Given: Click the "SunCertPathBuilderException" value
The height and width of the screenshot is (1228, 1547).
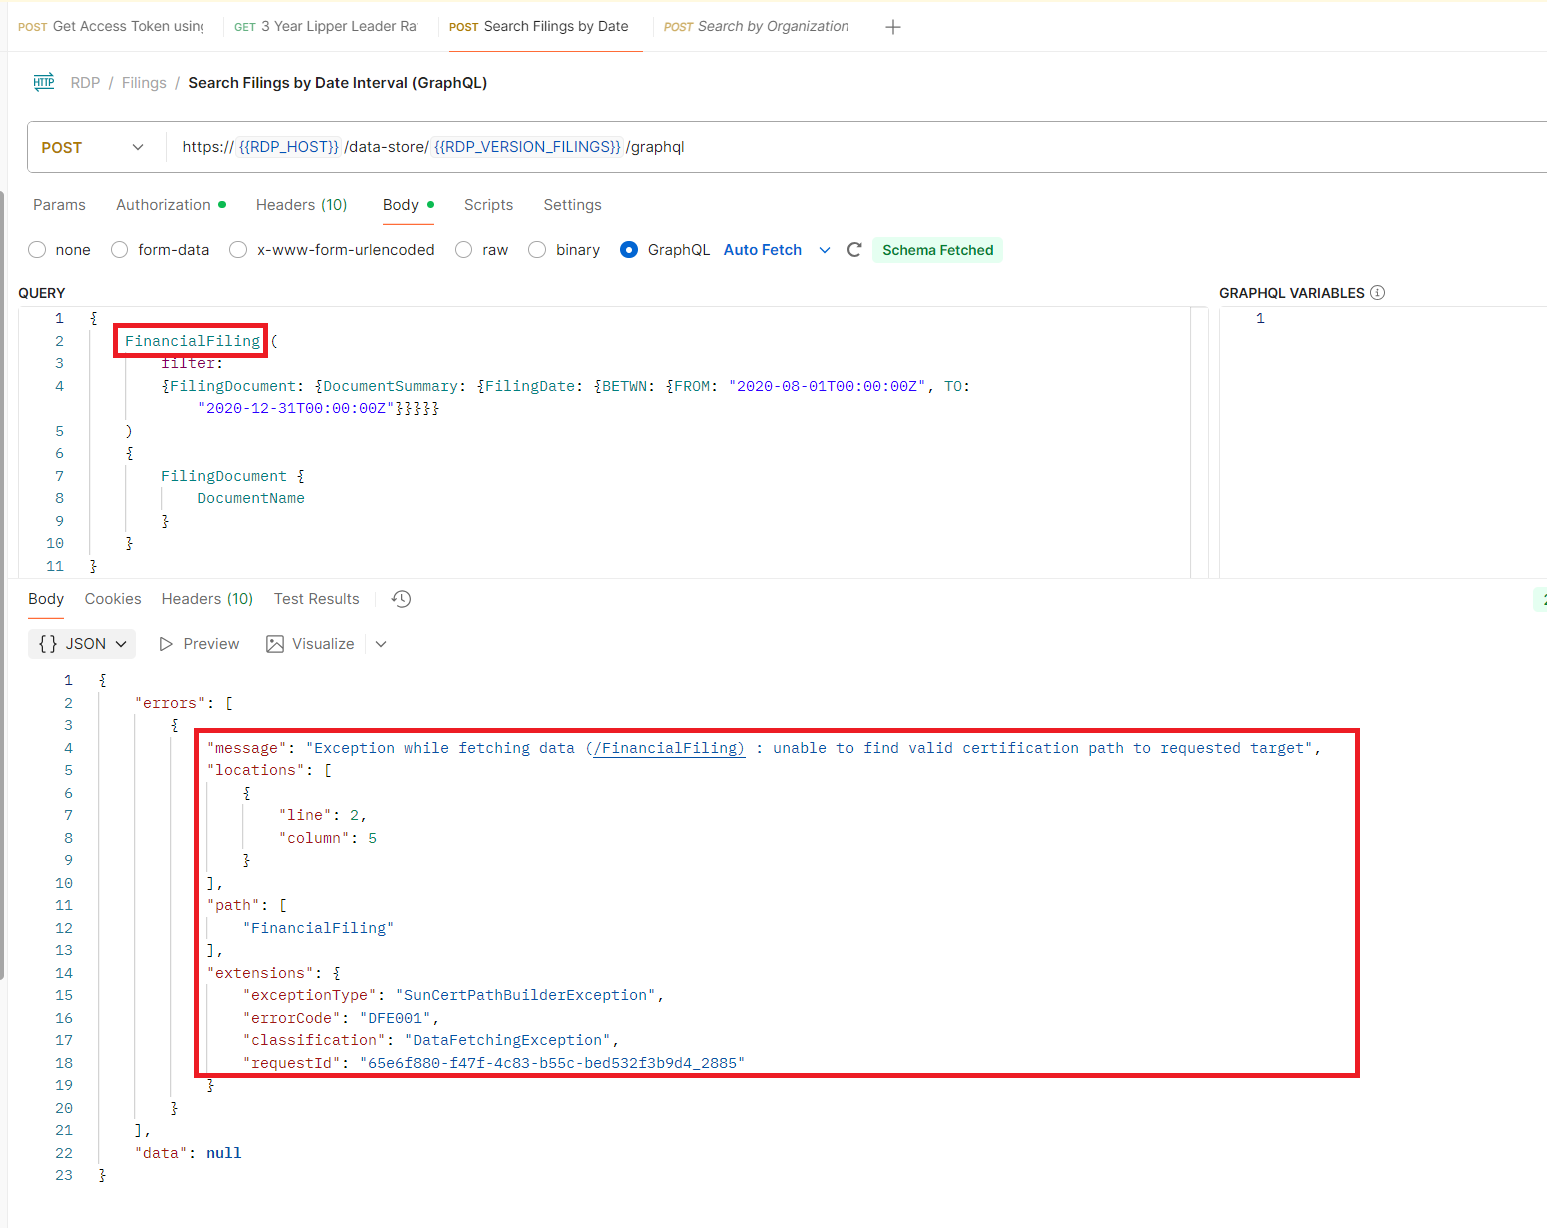Looking at the screenshot, I should [x=526, y=995].
